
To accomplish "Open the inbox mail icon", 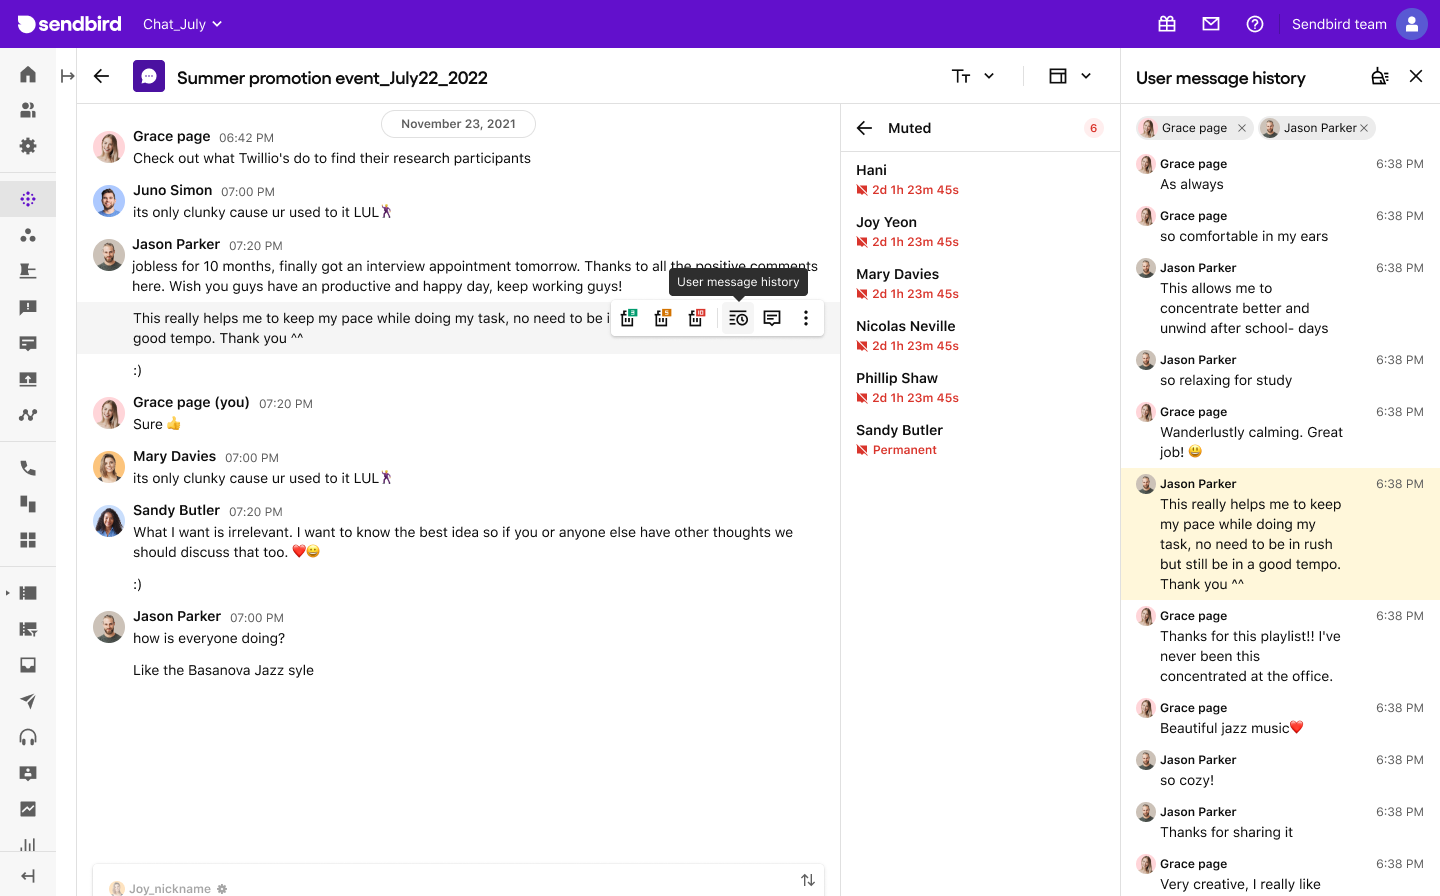I will pos(1211,23).
